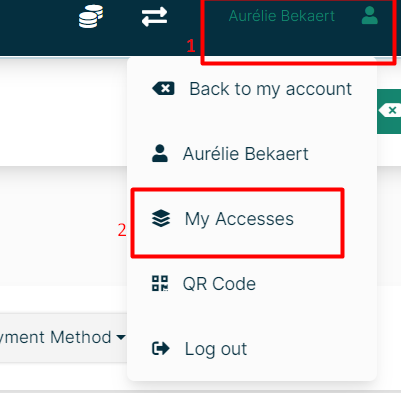The height and width of the screenshot is (393, 401).
Task: Choose QR Code from the menu
Action: [252, 284]
